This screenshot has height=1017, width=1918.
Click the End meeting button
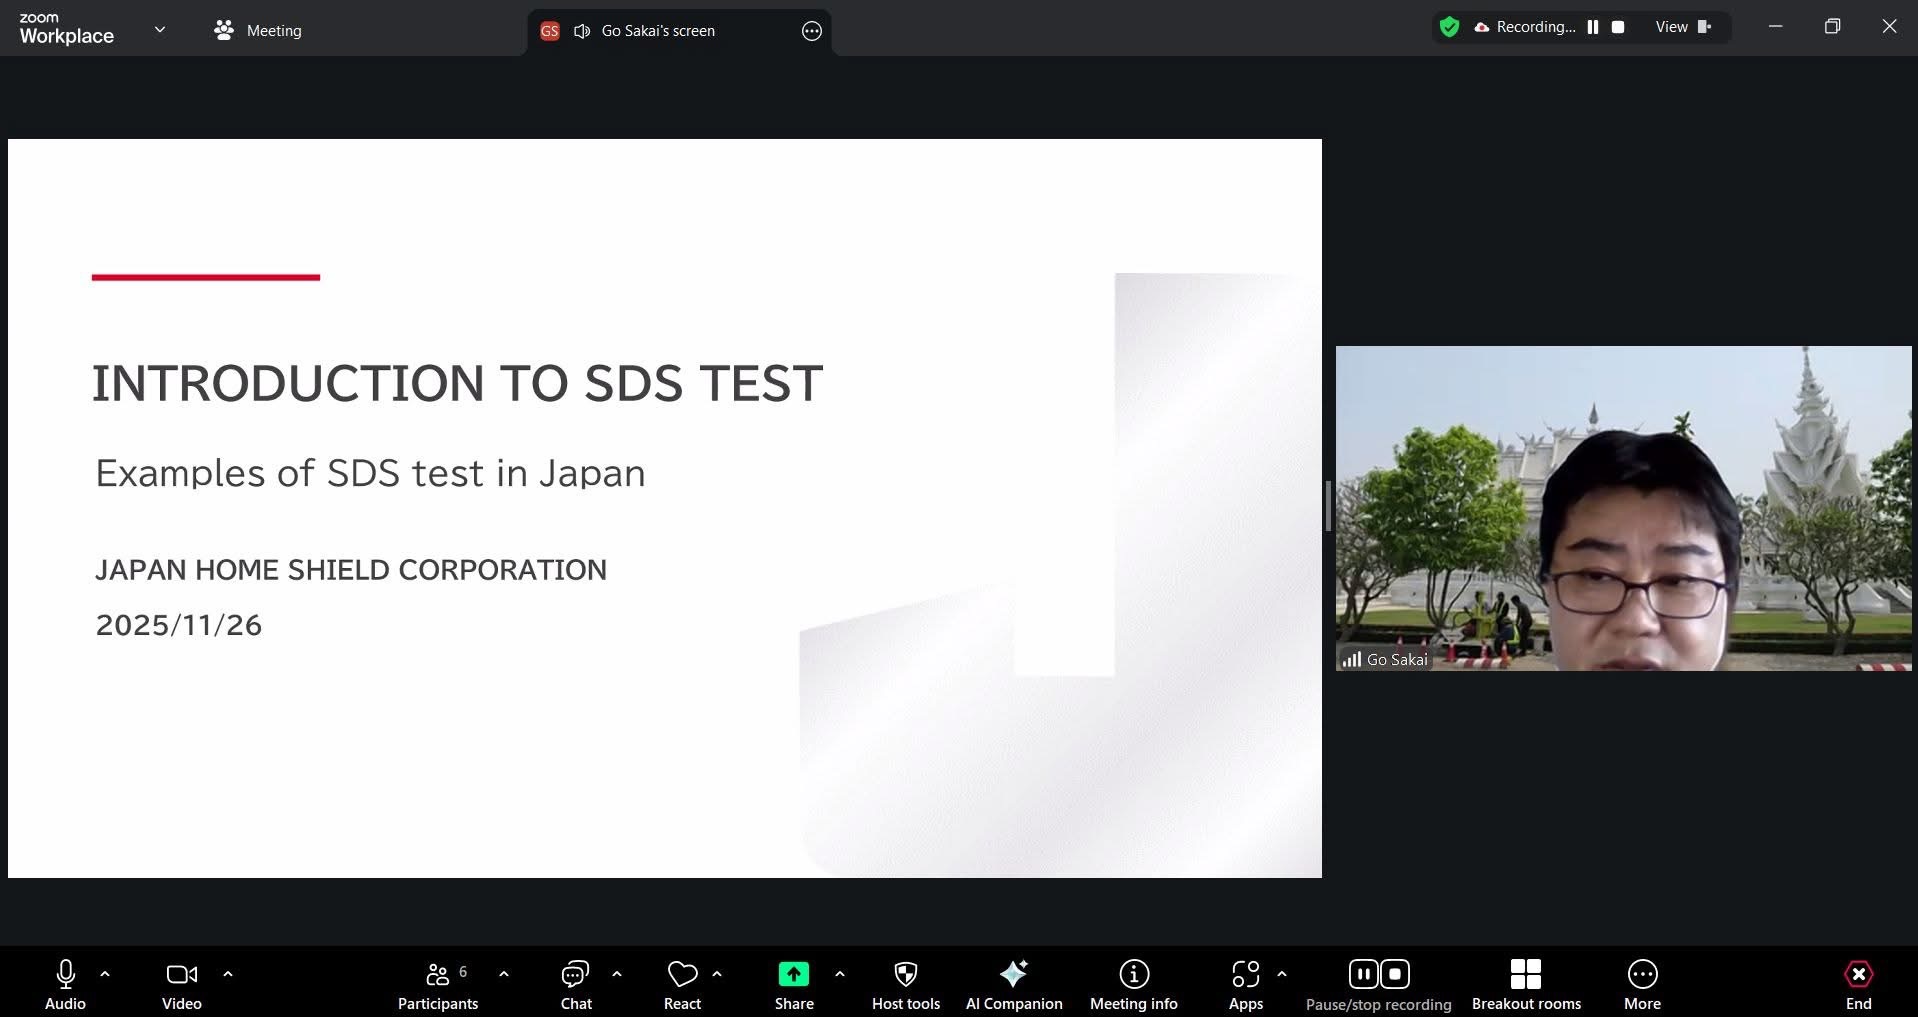[x=1857, y=985]
